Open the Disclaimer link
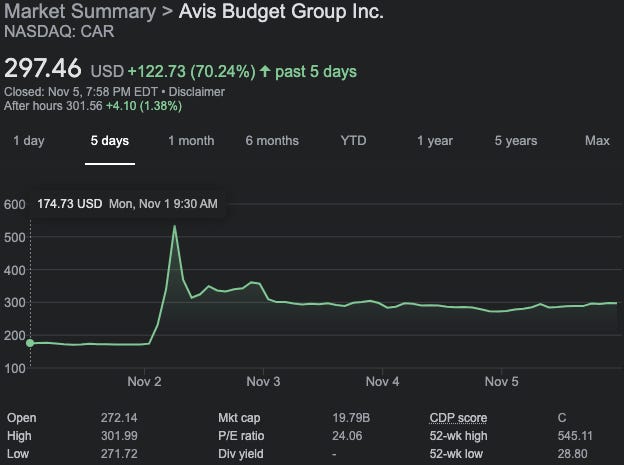The width and height of the screenshot is (624, 465). (x=197, y=92)
